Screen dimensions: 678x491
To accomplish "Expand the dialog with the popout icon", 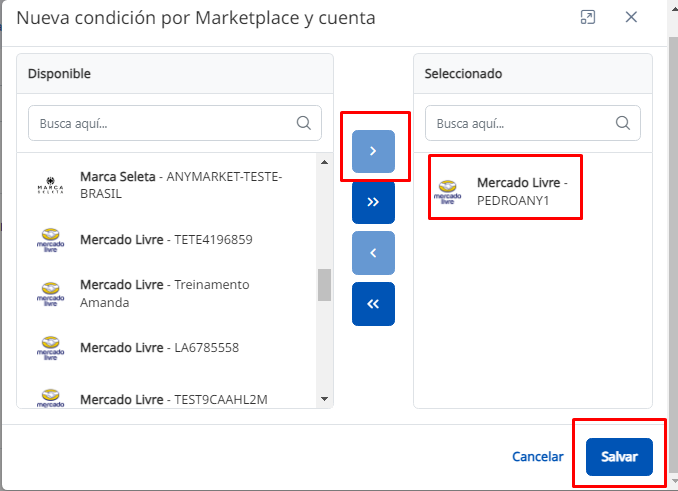I will coord(588,17).
